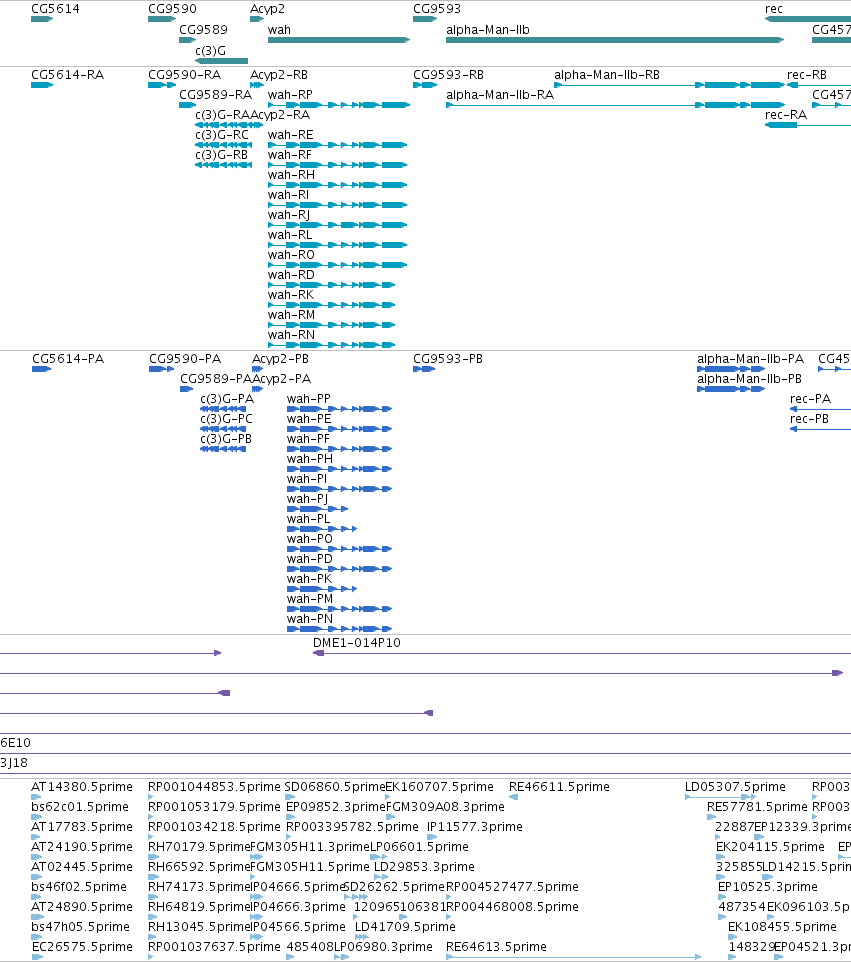This screenshot has height=962, width=851.
Task: Click the wah-RE transcript label
Action: 291,135
